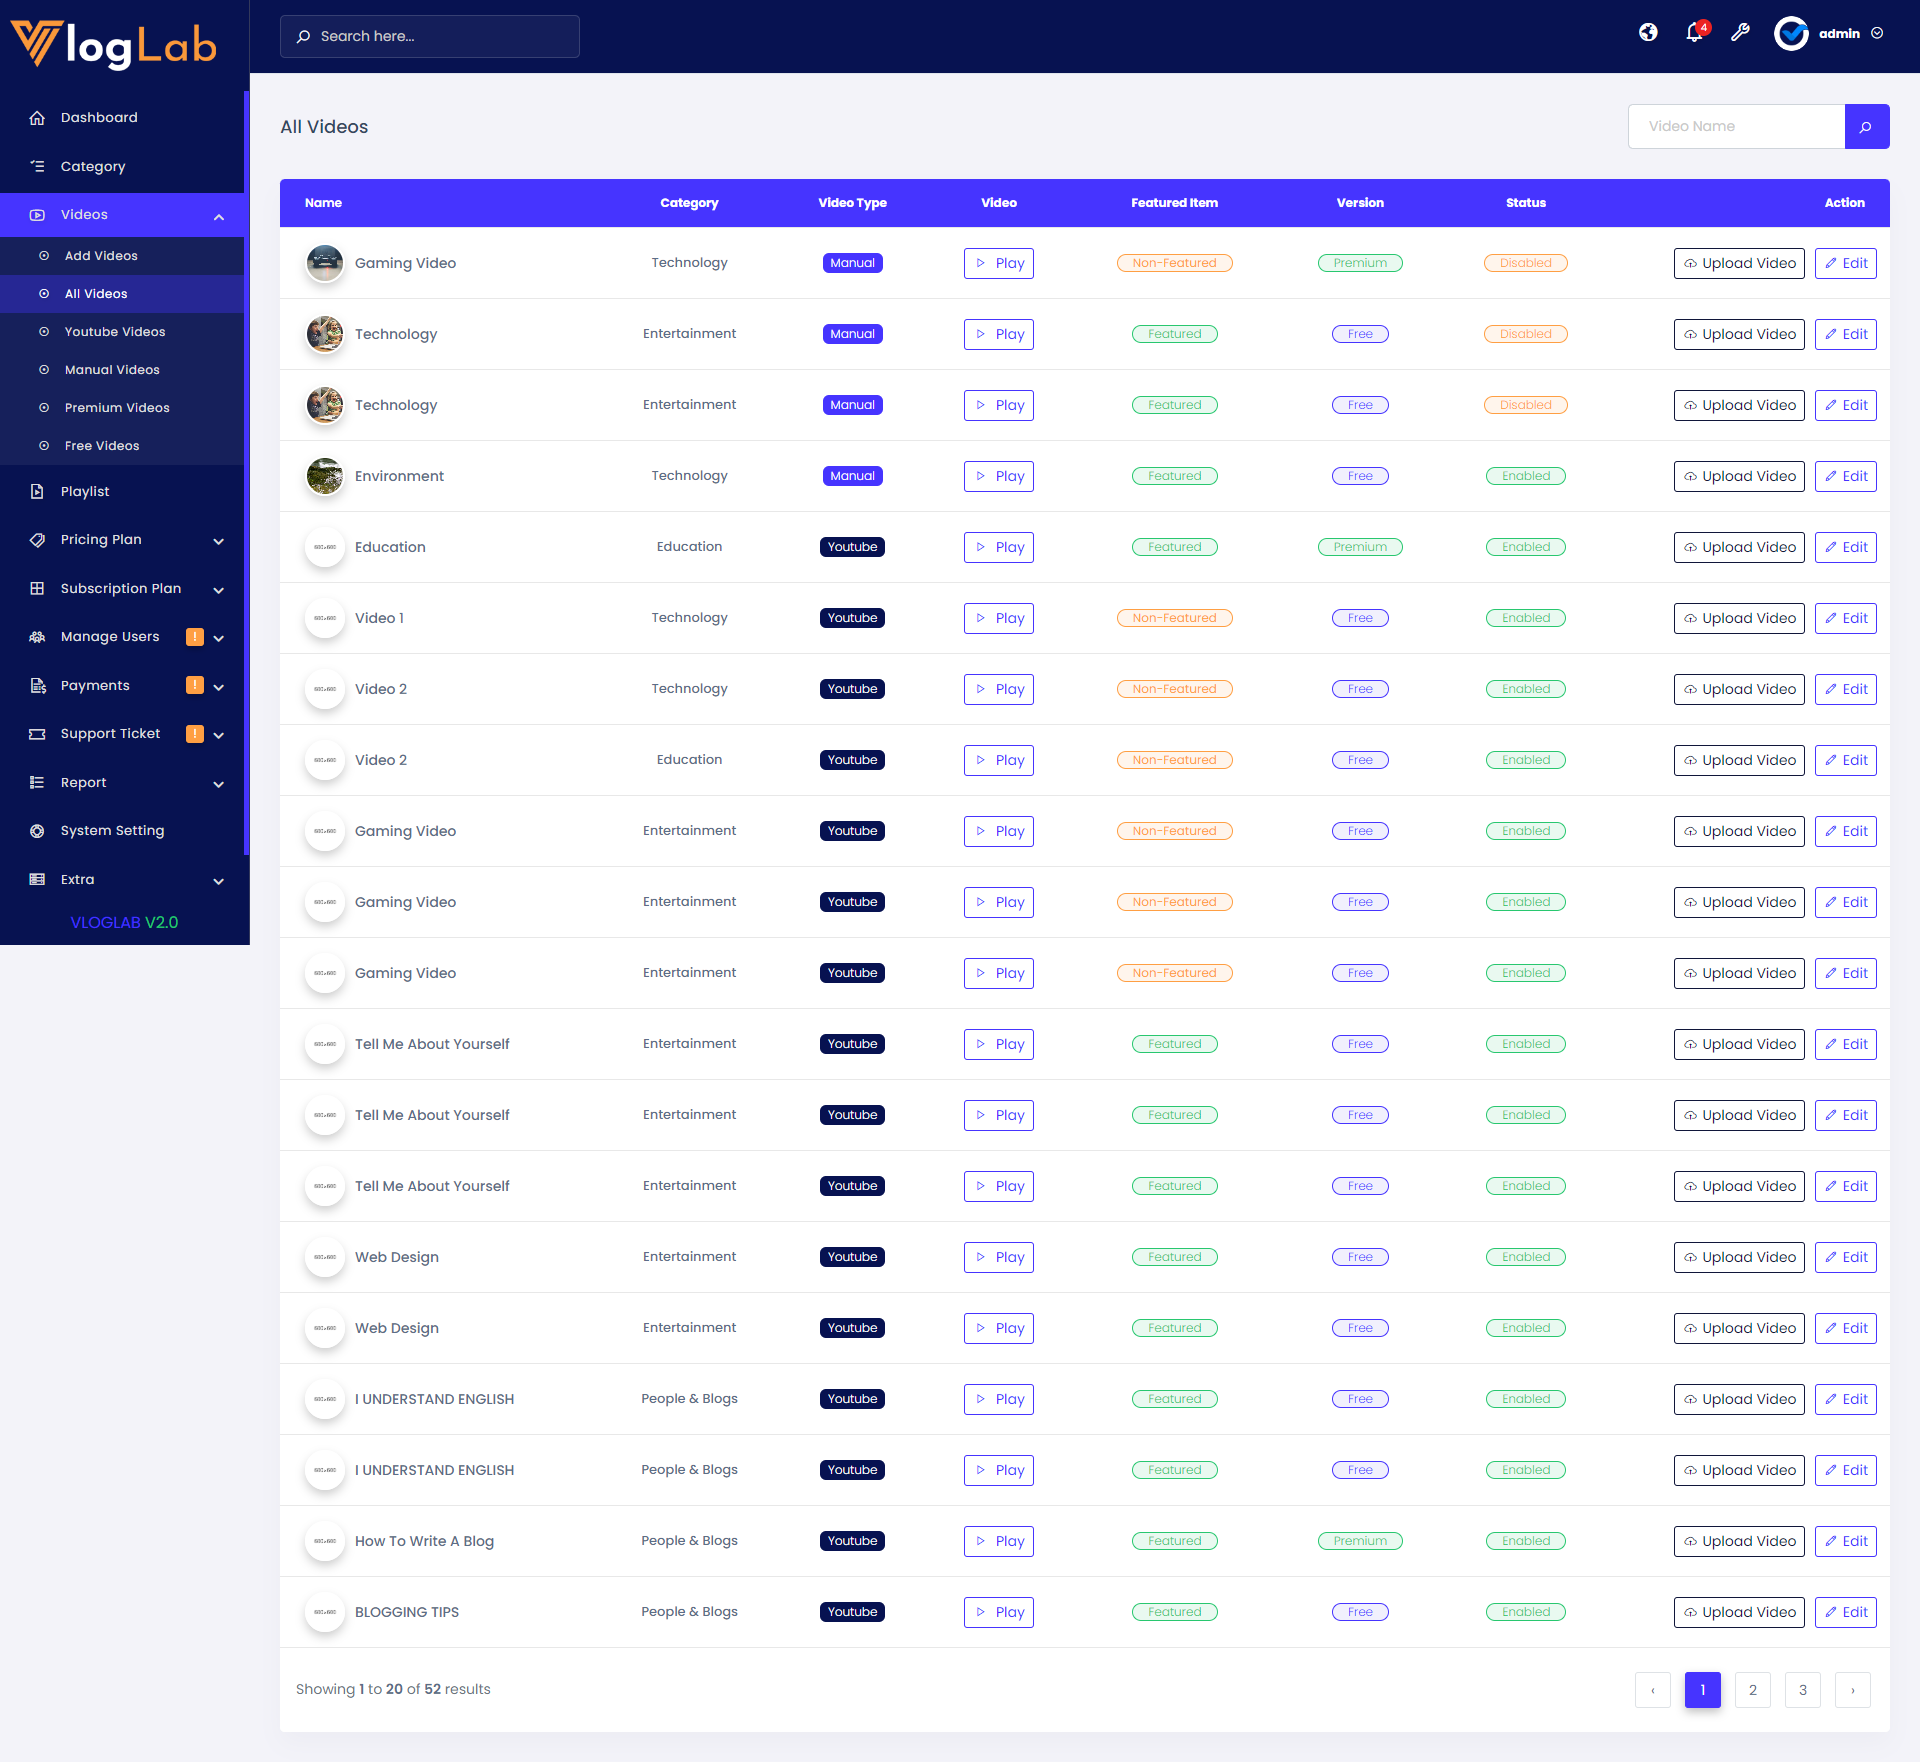Click the search magnifier button beside Video Name
1920x1762 pixels.
(1866, 127)
